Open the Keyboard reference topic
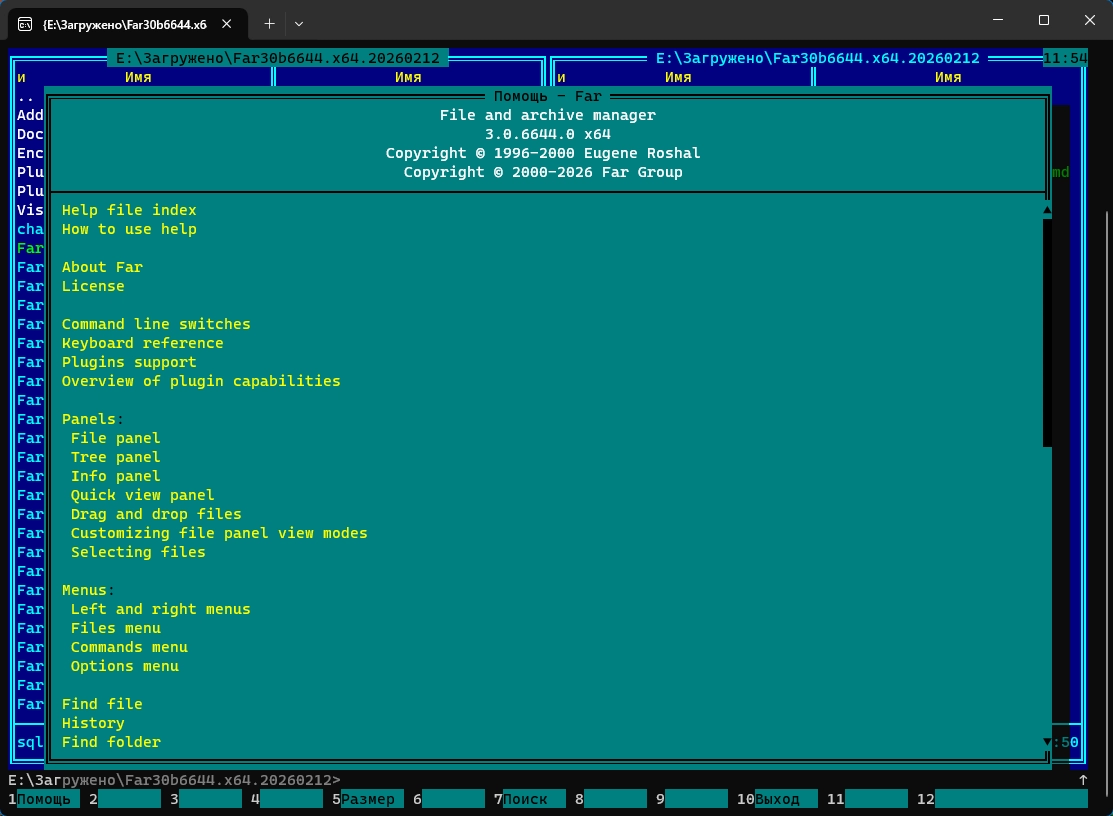Image resolution: width=1113 pixels, height=816 pixels. click(x=143, y=343)
